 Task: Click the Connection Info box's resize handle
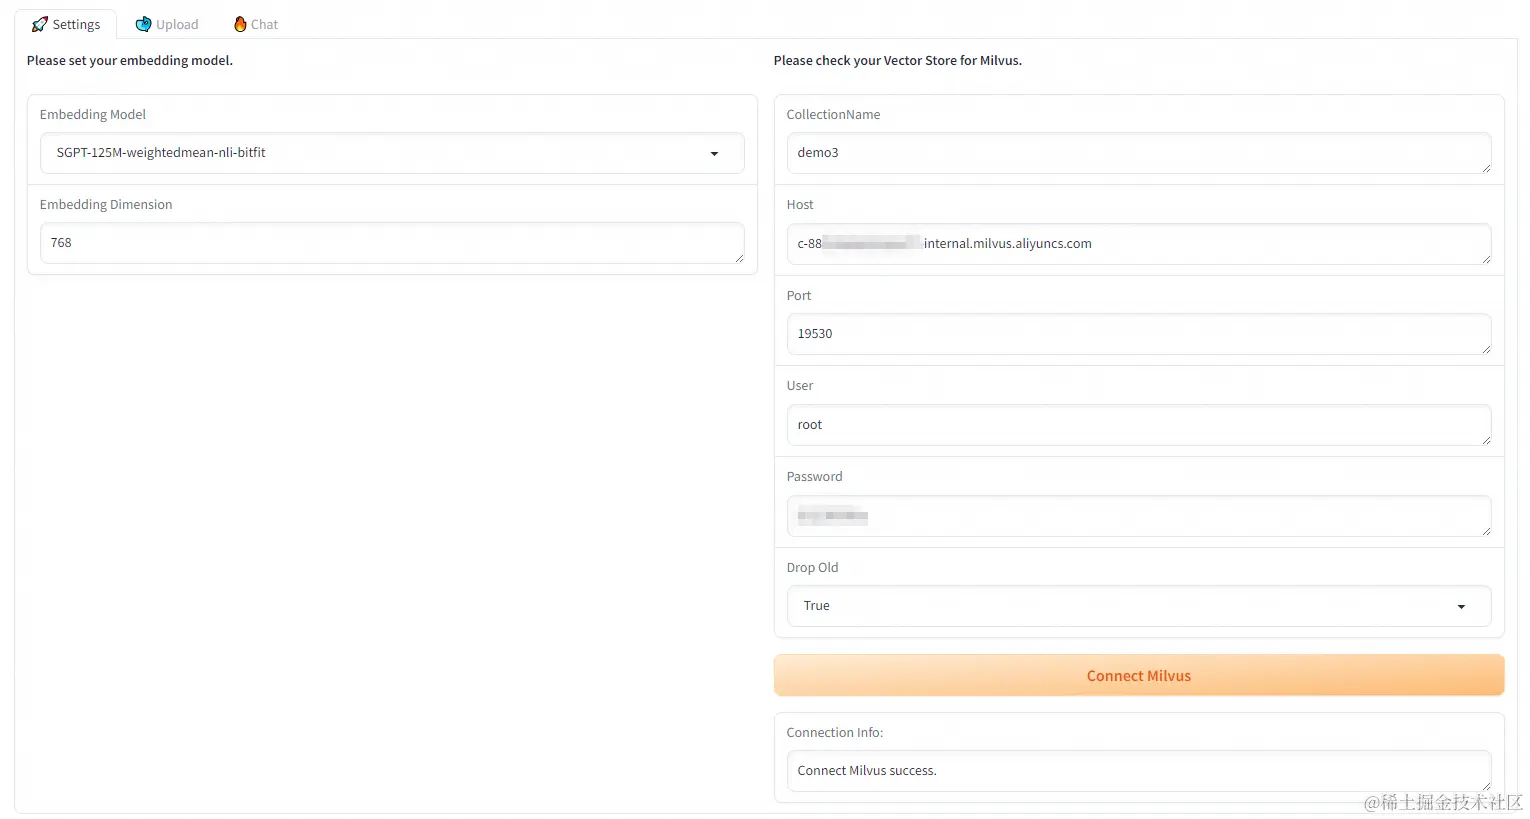point(1486,786)
